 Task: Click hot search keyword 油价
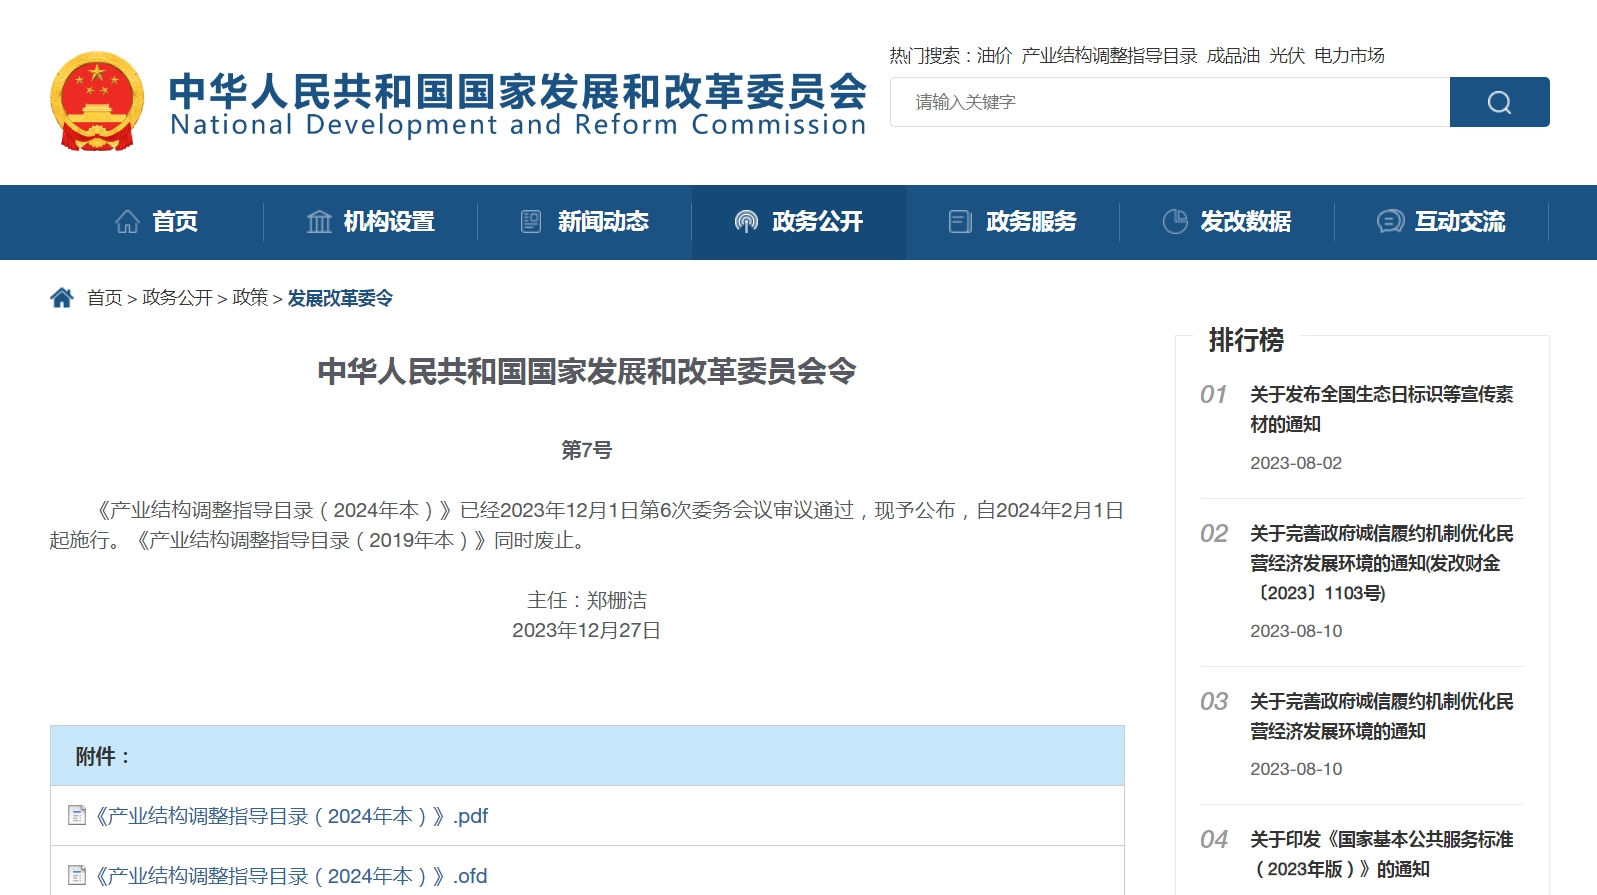[994, 56]
